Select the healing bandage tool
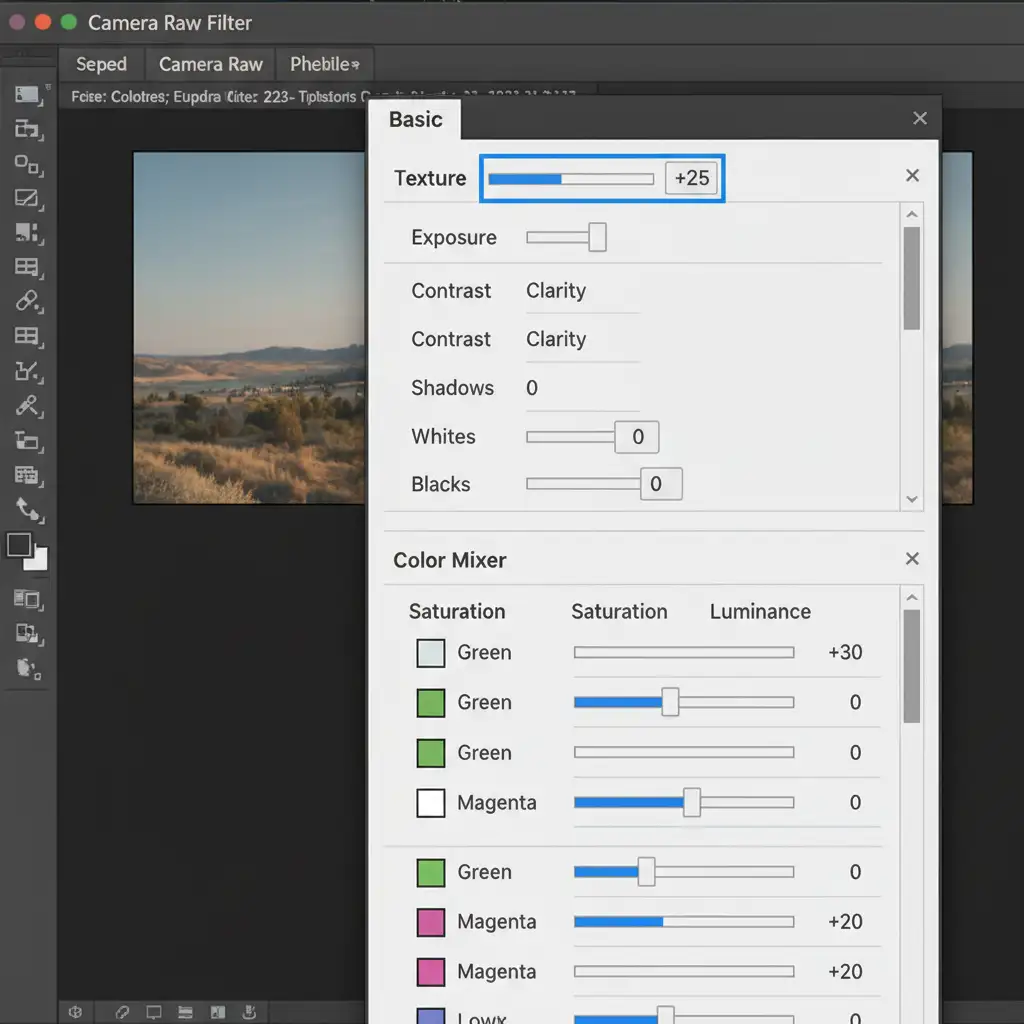This screenshot has height=1024, width=1024. point(27,301)
